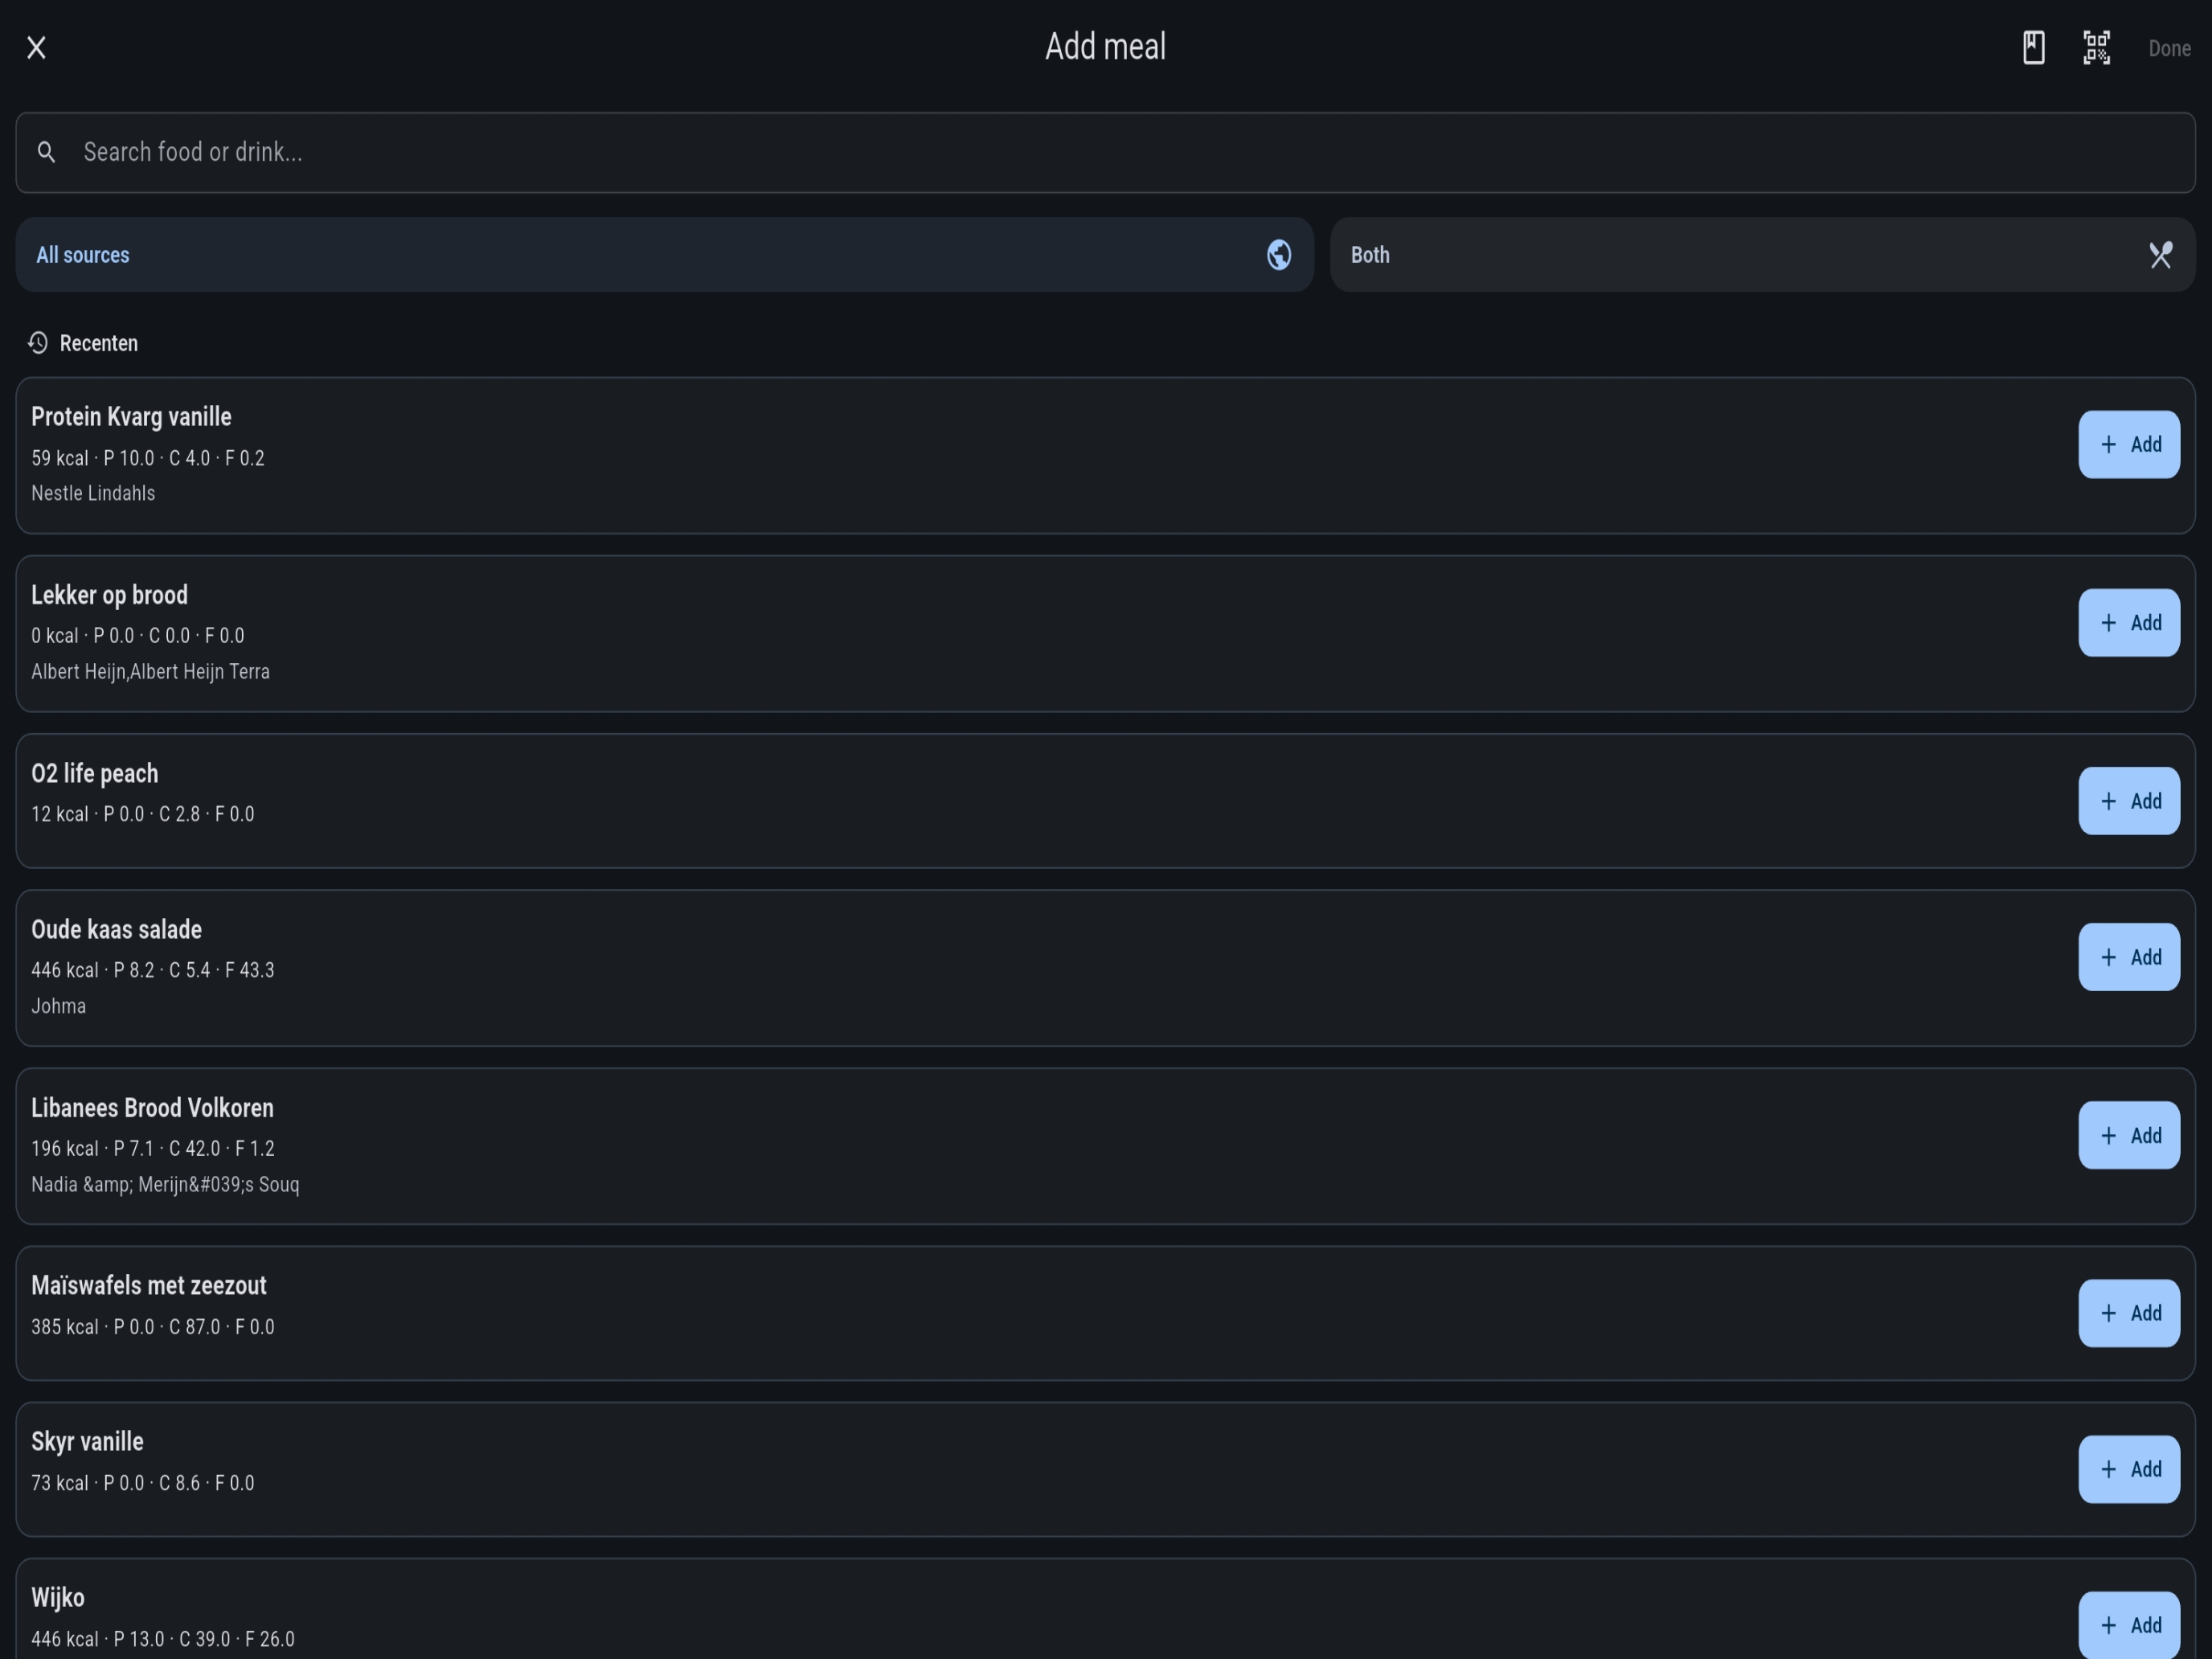The image size is (2212, 1659).
Task: Open saved meals bookmark icon
Action: click(2033, 47)
